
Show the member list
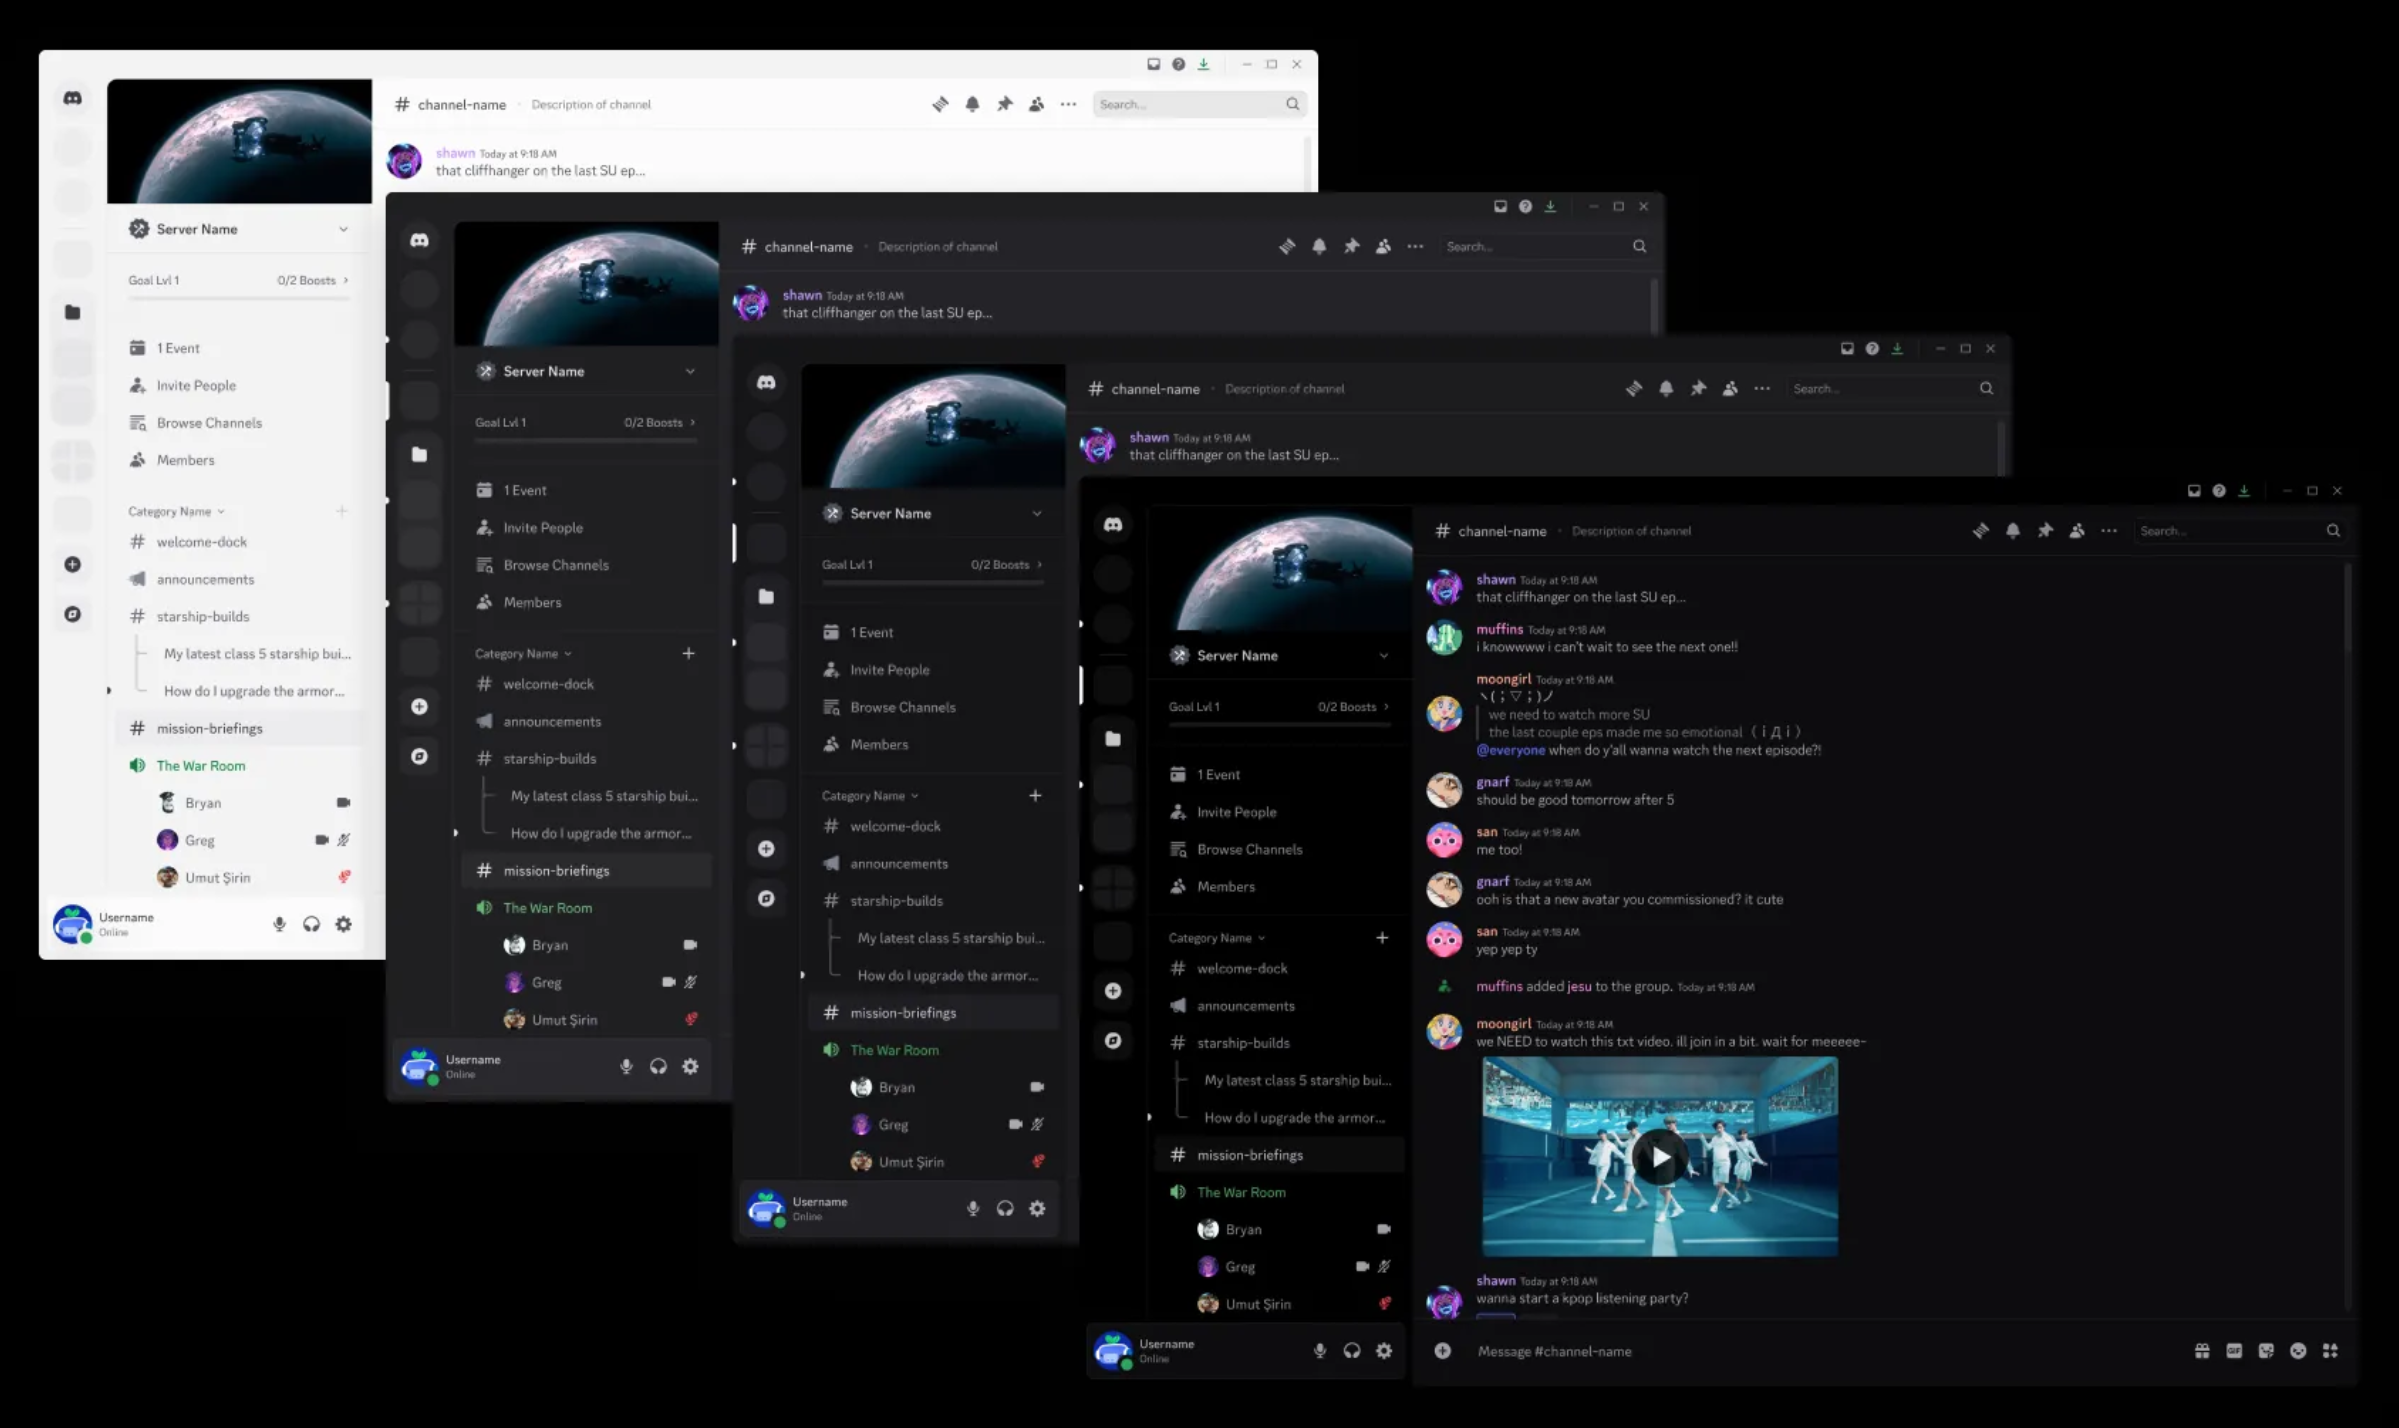(x=2078, y=531)
